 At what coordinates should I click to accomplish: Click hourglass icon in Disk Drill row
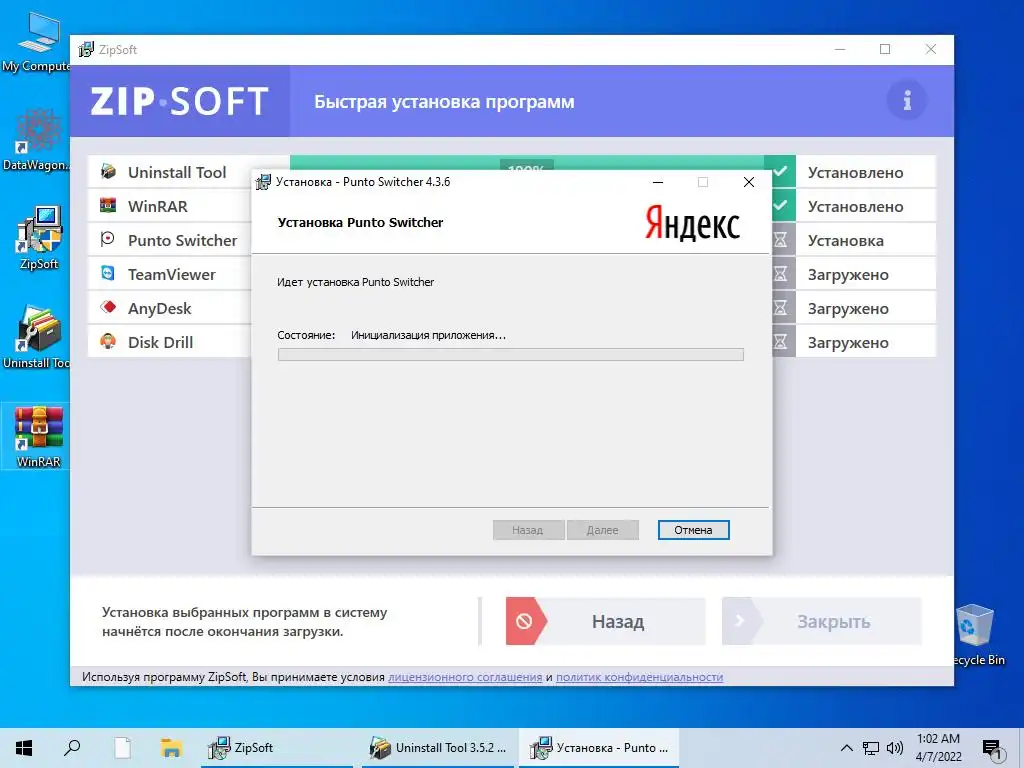[781, 342]
